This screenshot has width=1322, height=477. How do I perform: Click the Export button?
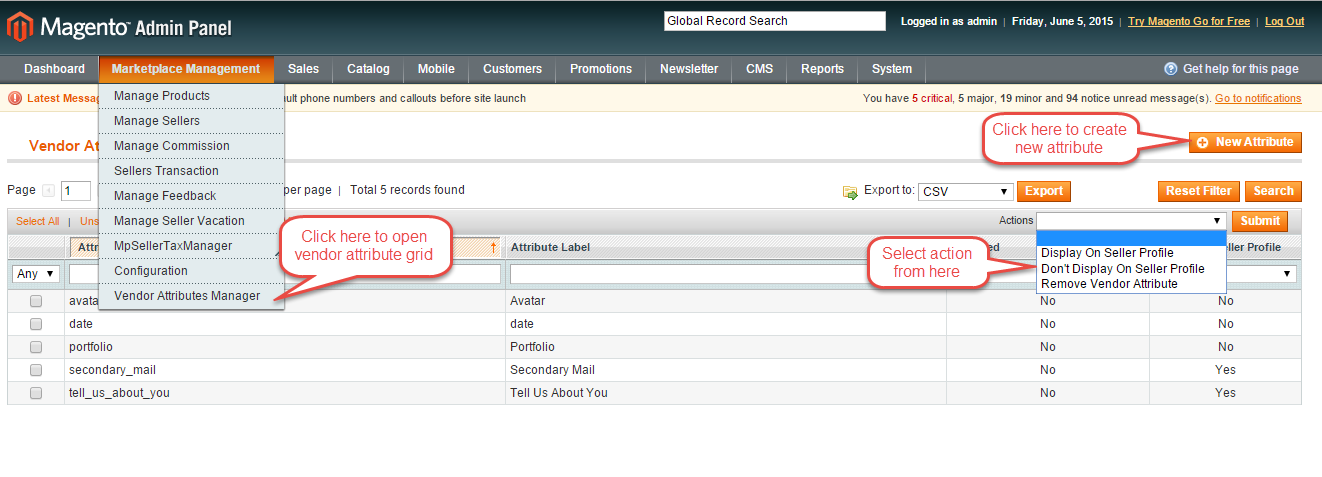point(1044,191)
